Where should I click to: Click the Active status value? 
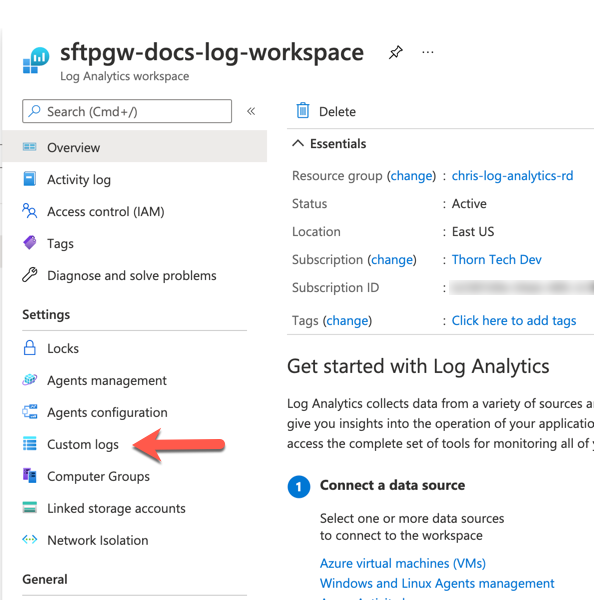[469, 204]
